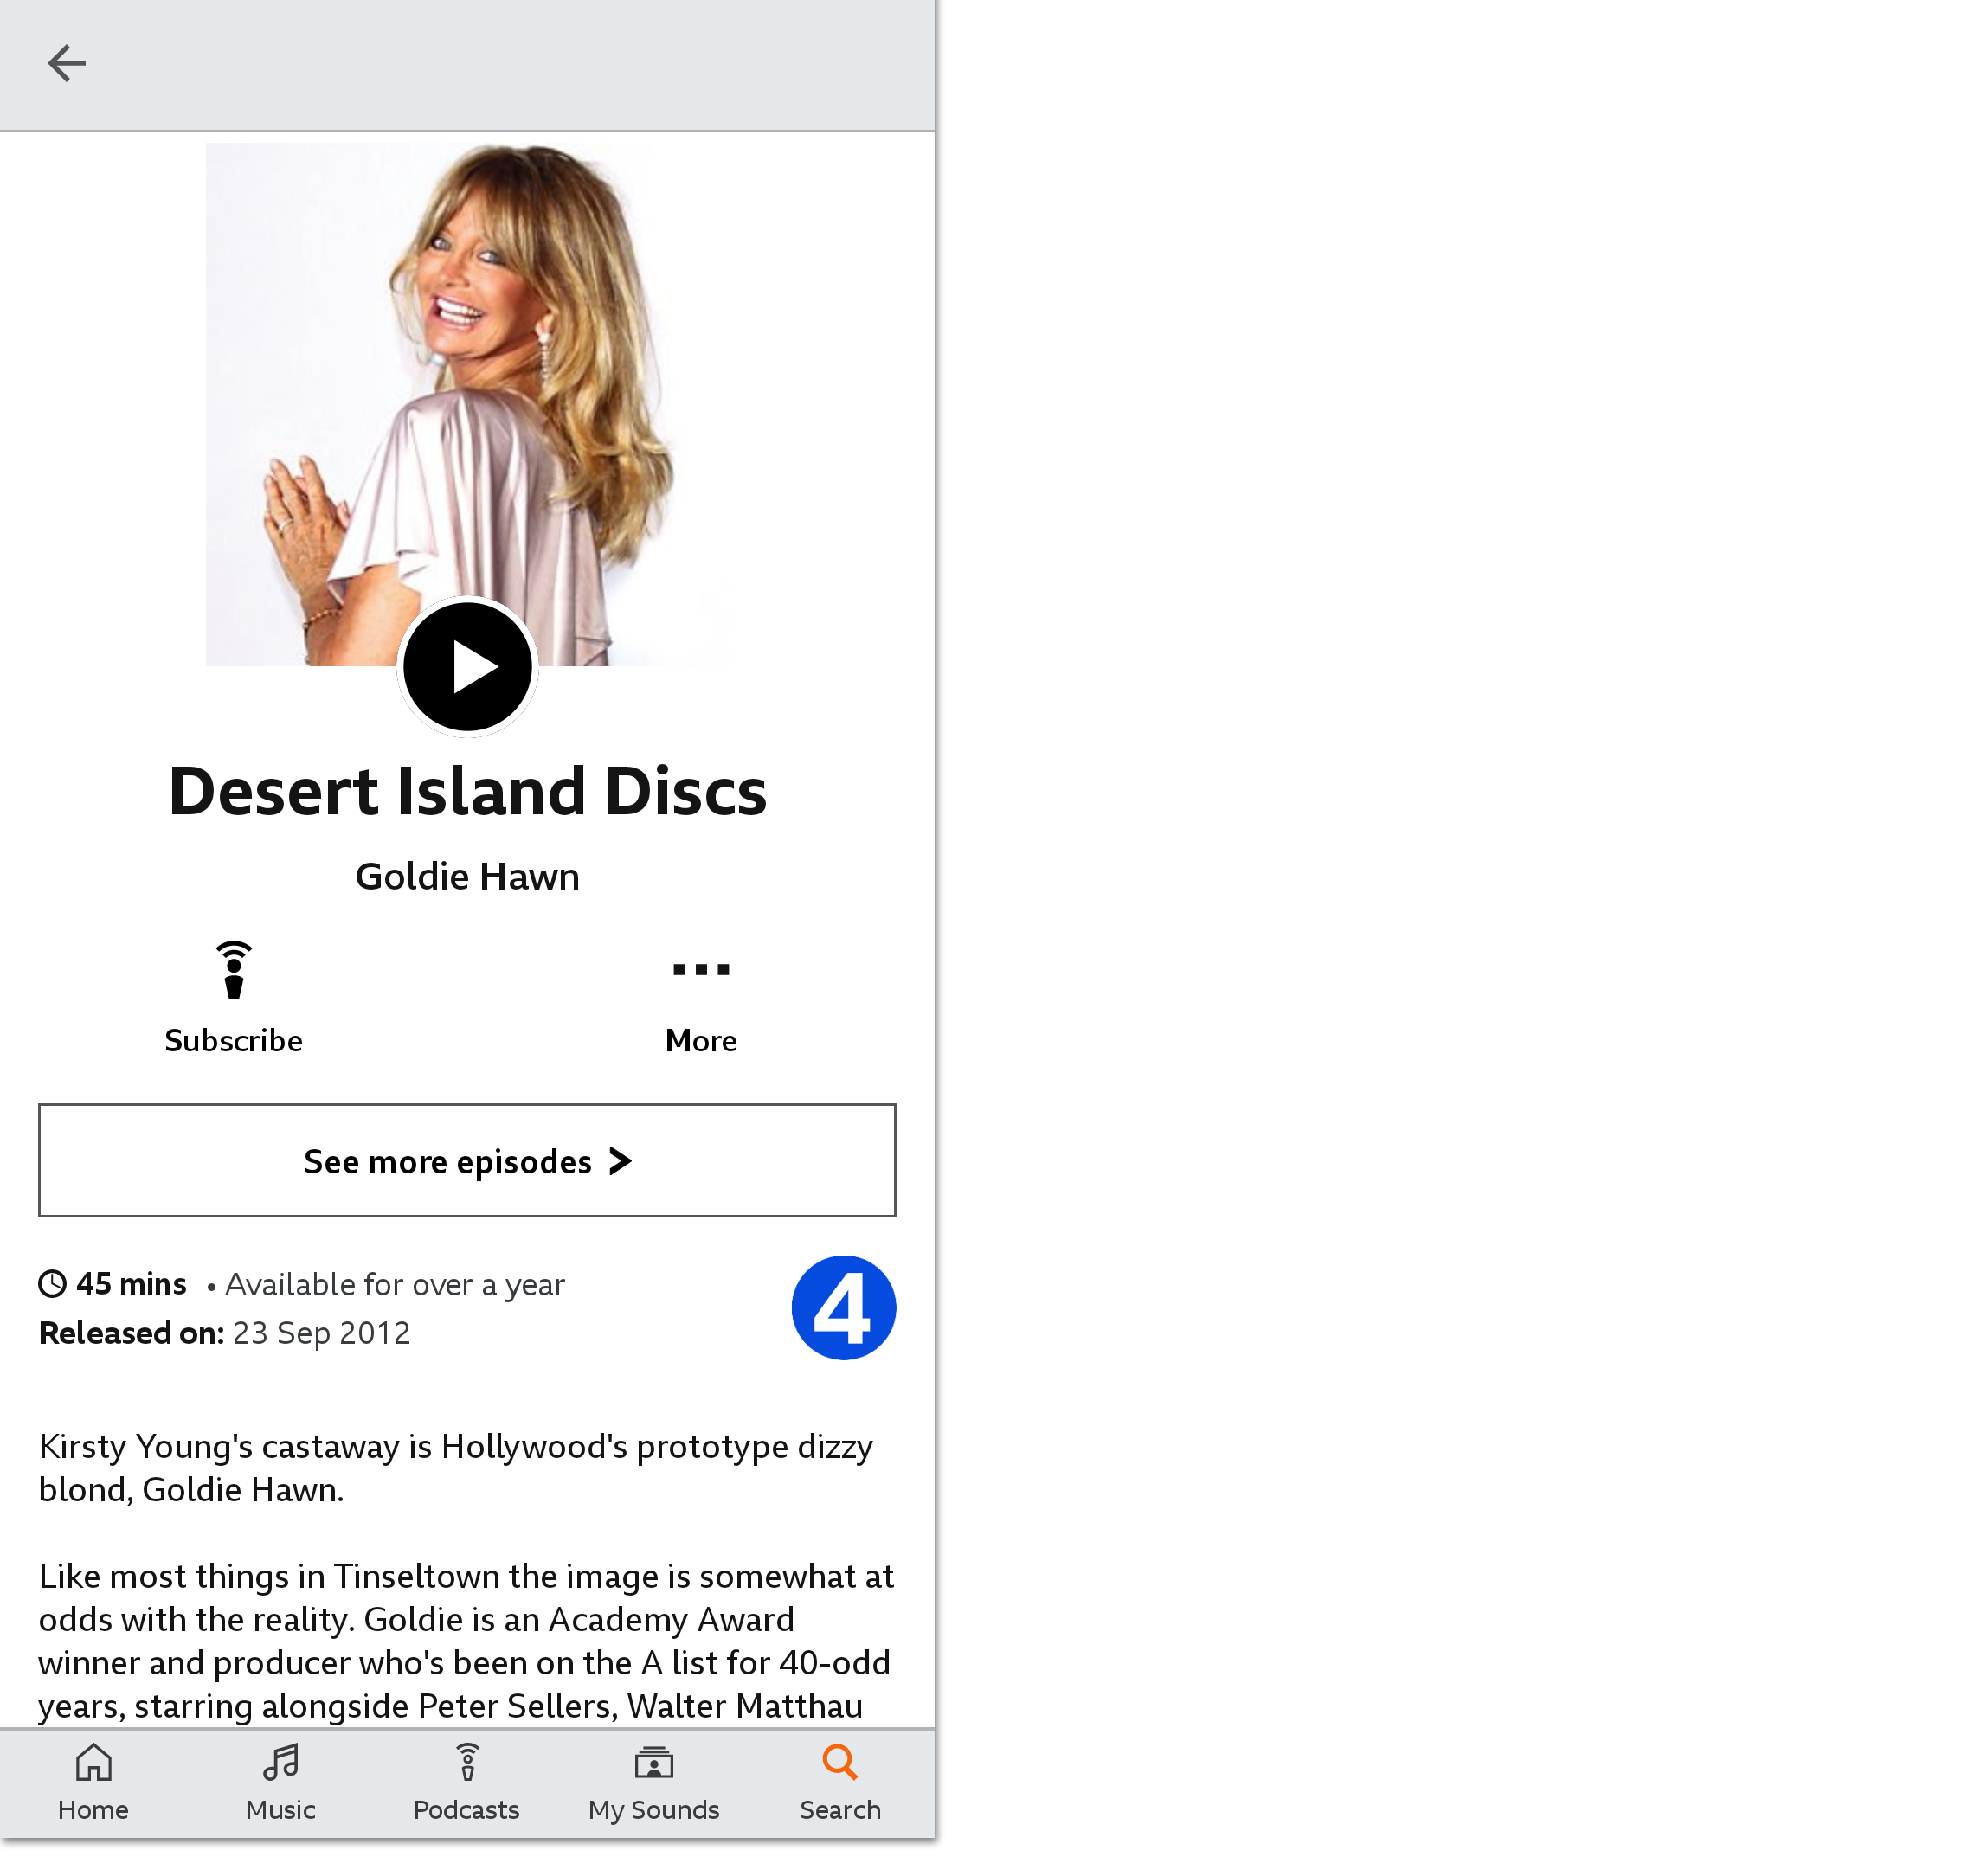This screenshot has height=1876, width=1968.
Task: Select the 45 mins duration label
Action: click(x=131, y=1283)
